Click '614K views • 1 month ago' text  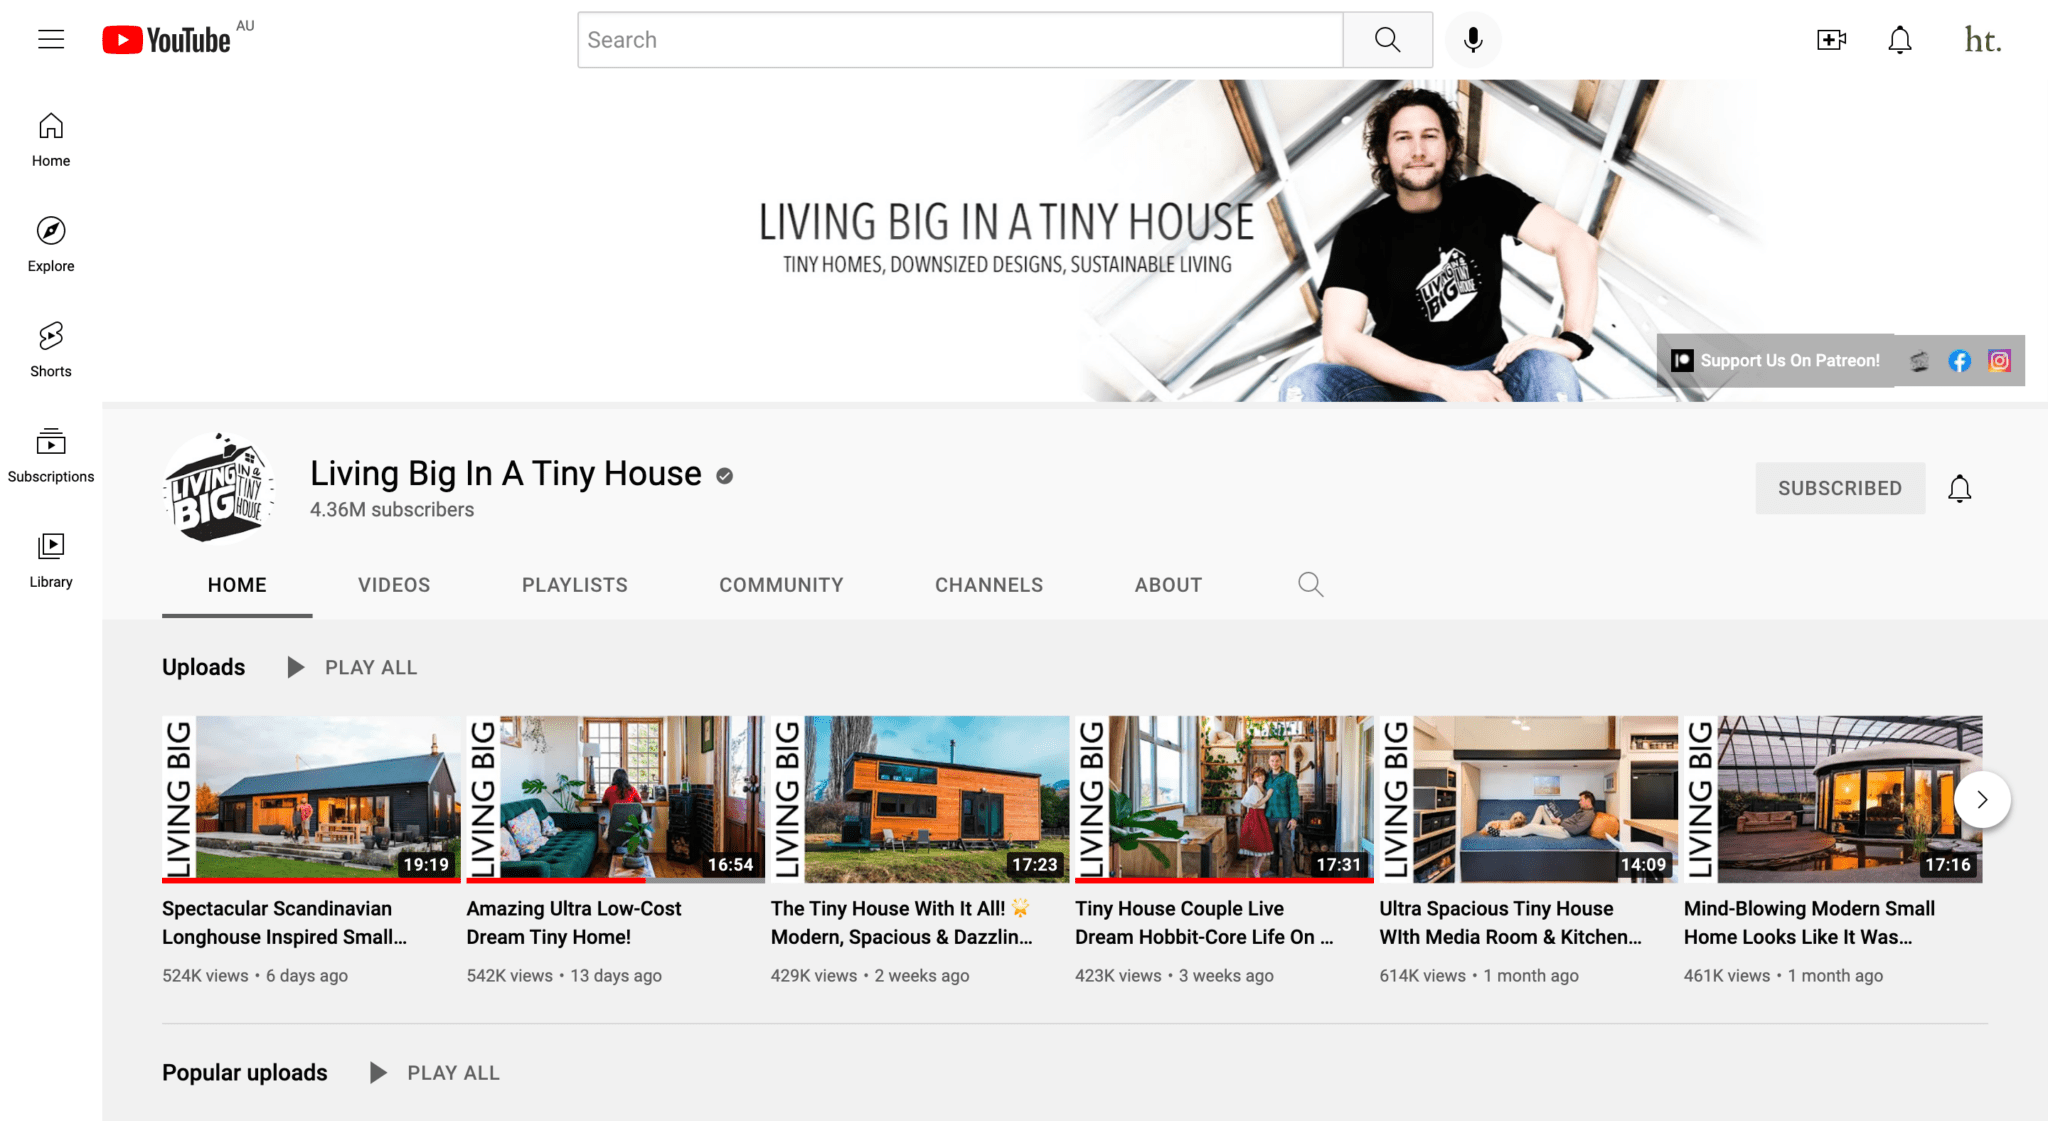1479,976
